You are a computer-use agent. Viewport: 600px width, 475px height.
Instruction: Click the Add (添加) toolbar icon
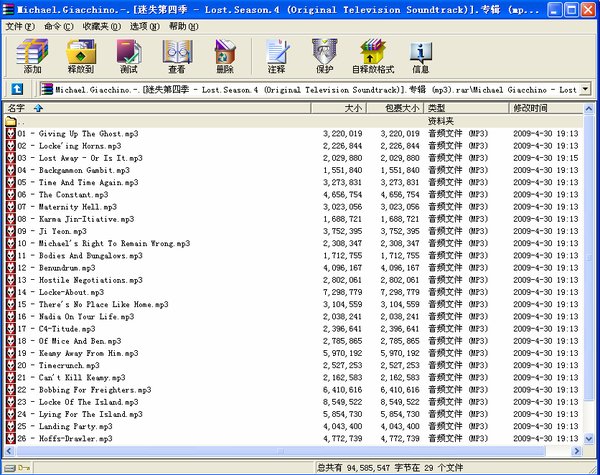(32, 56)
